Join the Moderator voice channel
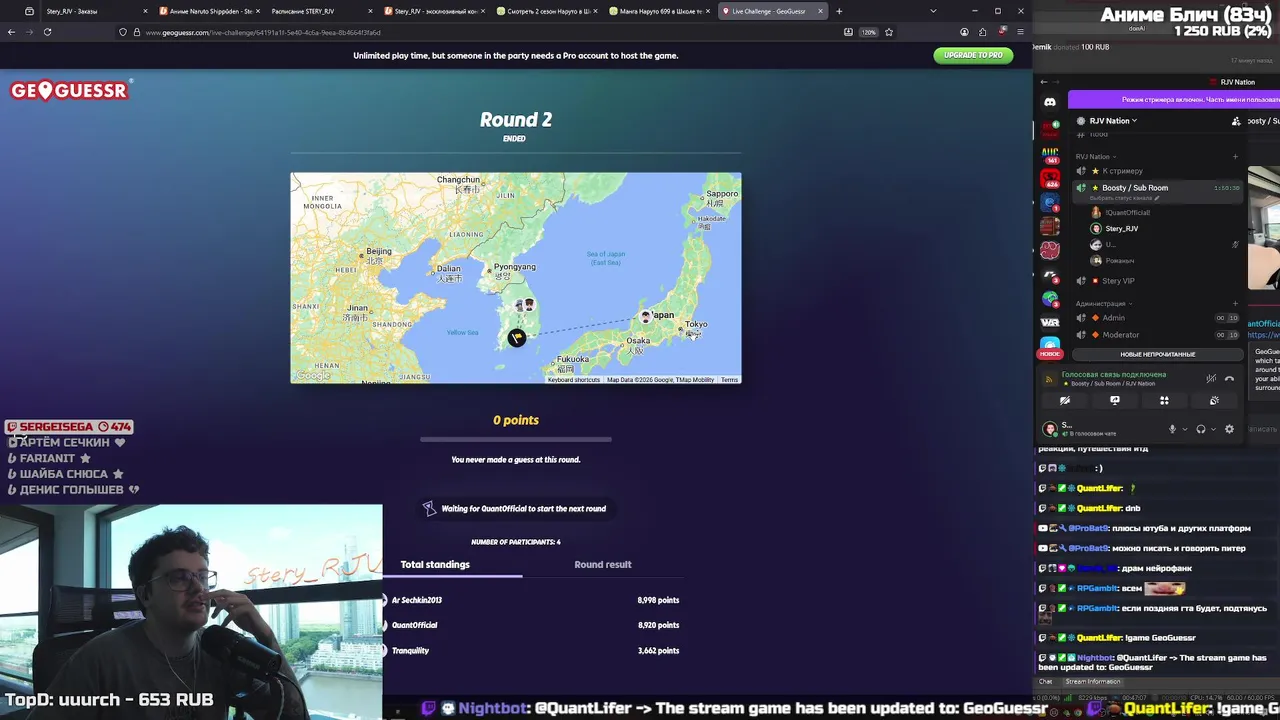 click(x=1158, y=335)
